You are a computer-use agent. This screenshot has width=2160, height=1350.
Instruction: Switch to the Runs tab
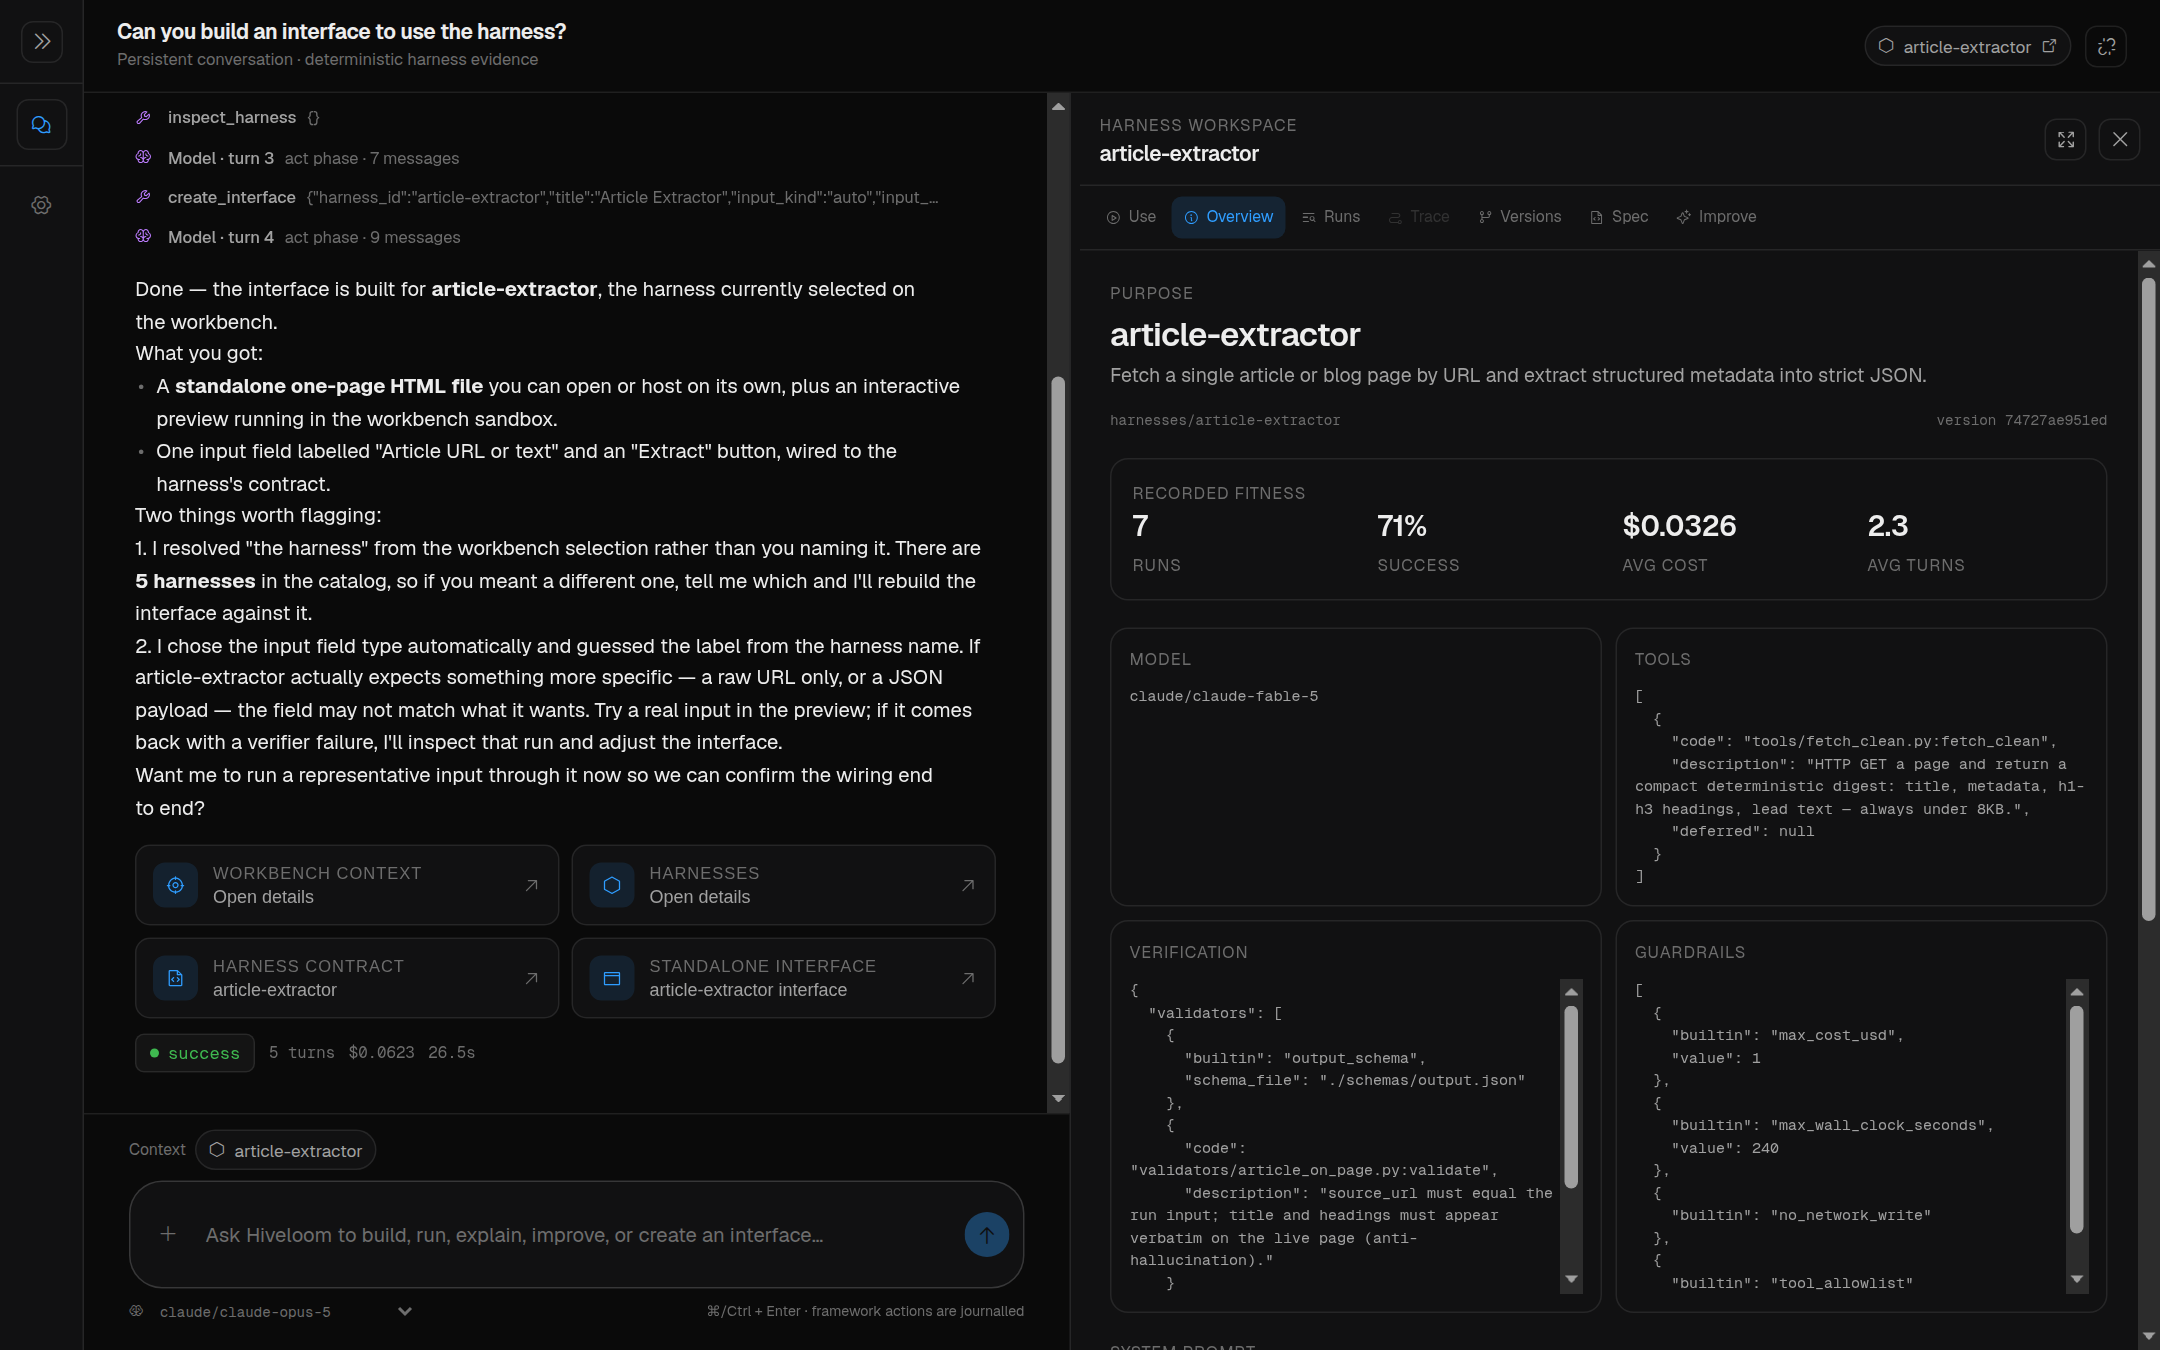coord(1331,217)
